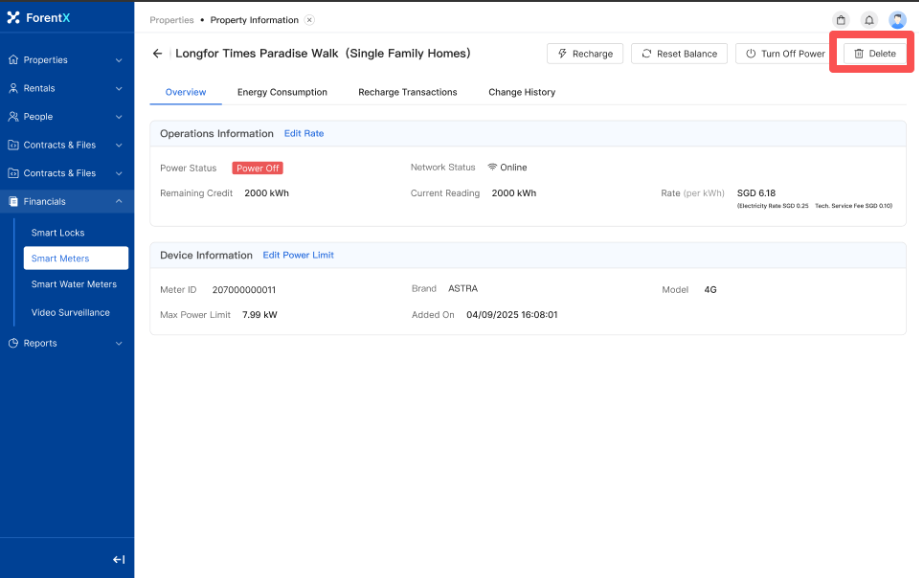Screen dimensions: 919x578
Task: Click the back arrow beside the property title
Action: coord(157,54)
